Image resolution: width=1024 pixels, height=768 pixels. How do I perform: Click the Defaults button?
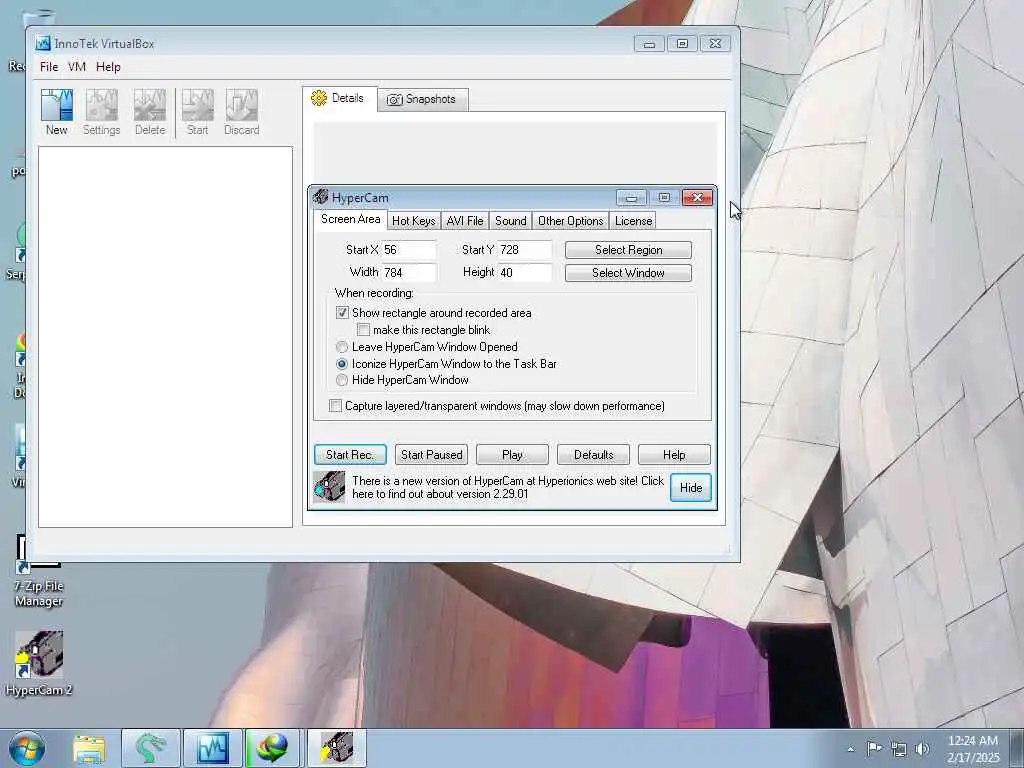point(593,455)
